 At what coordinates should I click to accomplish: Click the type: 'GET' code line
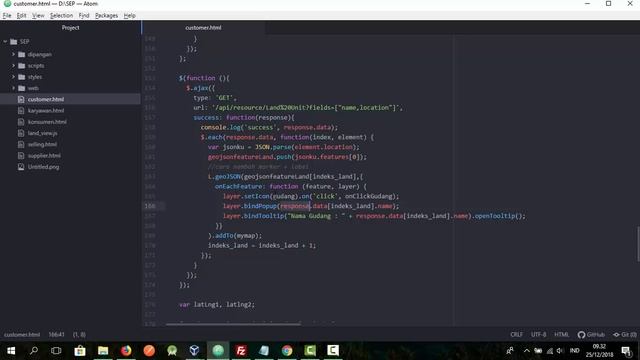coord(215,98)
